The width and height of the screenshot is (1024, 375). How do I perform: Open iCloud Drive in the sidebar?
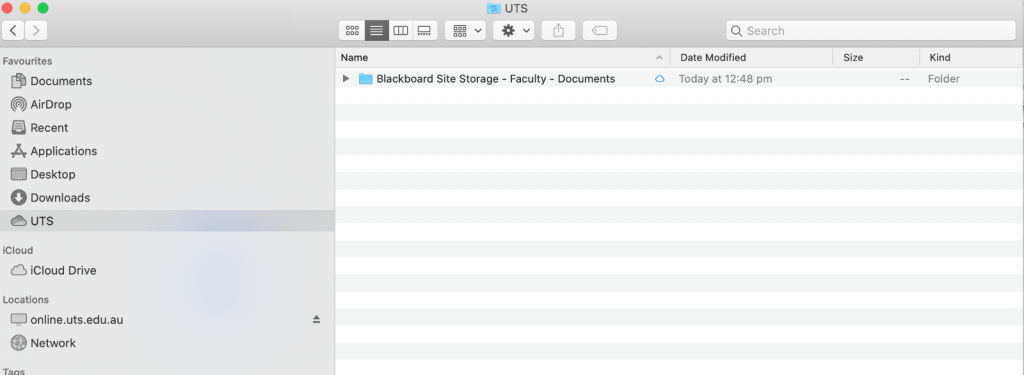168,270
